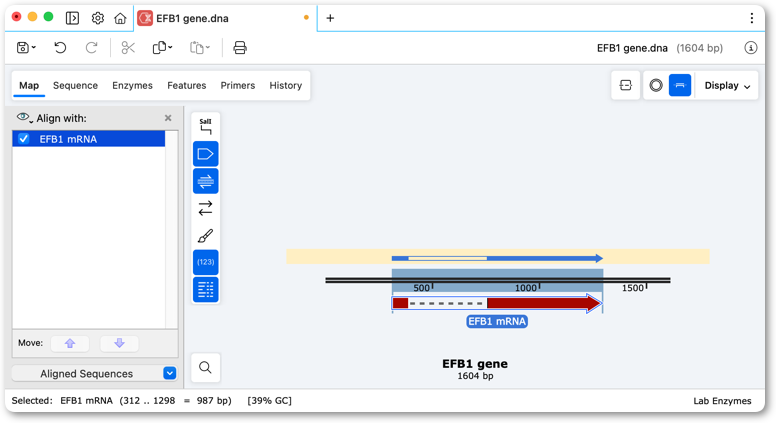This screenshot has width=776, height=423.
Task: Open the Paste dropdown
Action: (200, 47)
